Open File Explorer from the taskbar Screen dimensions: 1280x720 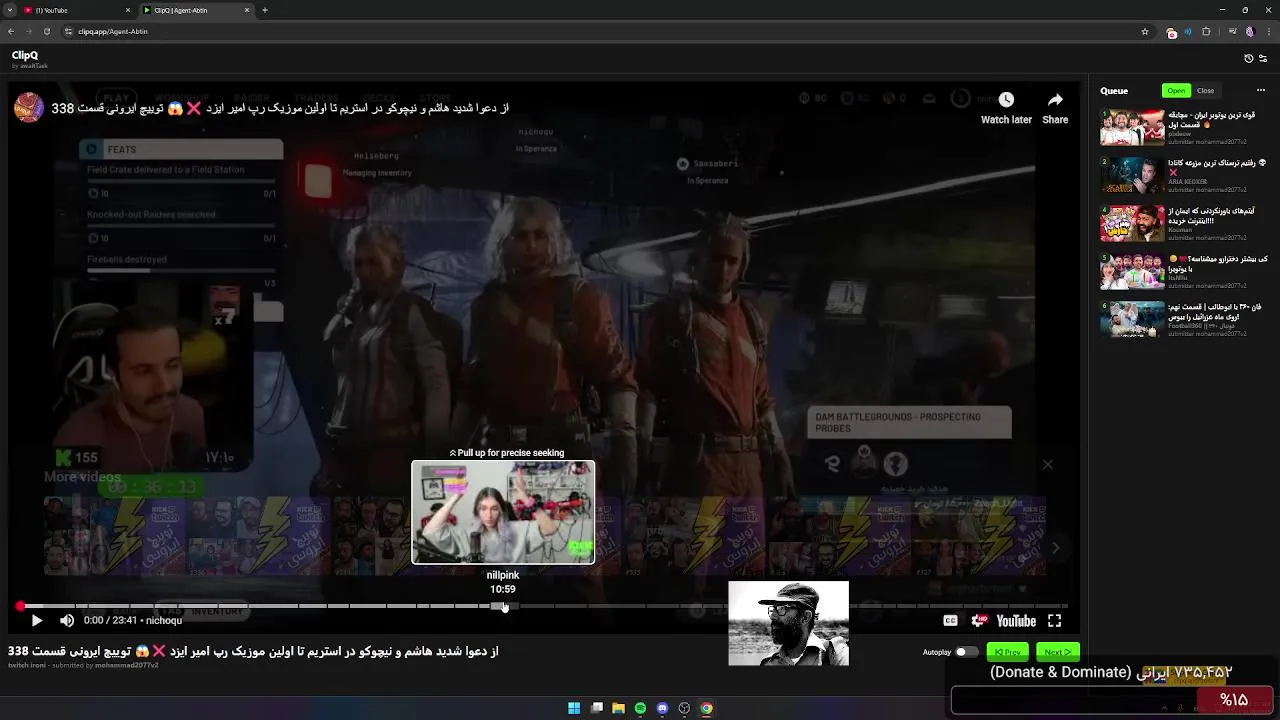(618, 708)
